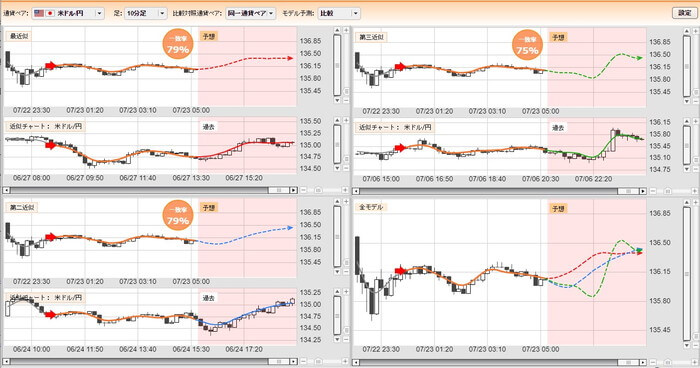700x368 pixels.
Task: Click 過去 label in 07/06 similar chart
Action: click(558, 128)
